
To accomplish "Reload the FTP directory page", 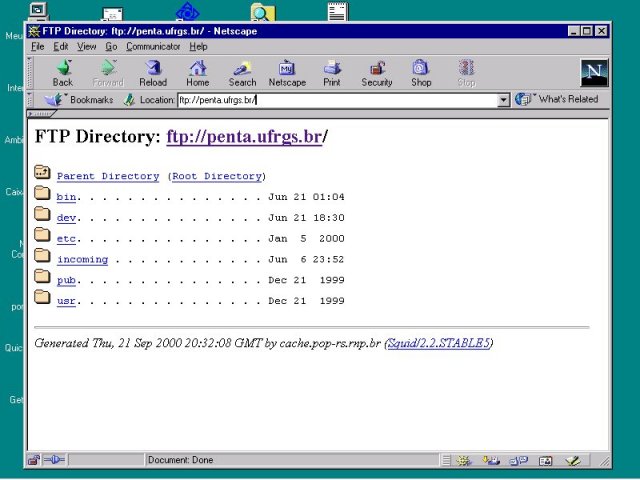I will (153, 73).
